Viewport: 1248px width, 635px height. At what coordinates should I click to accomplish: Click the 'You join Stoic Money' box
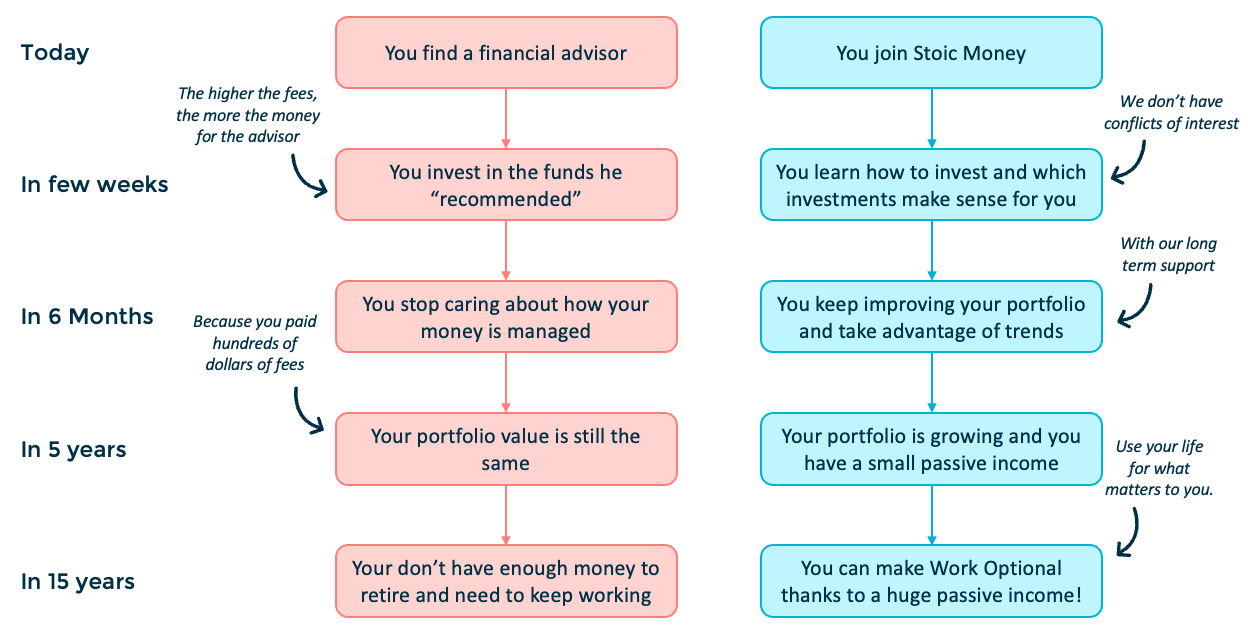coord(931,53)
